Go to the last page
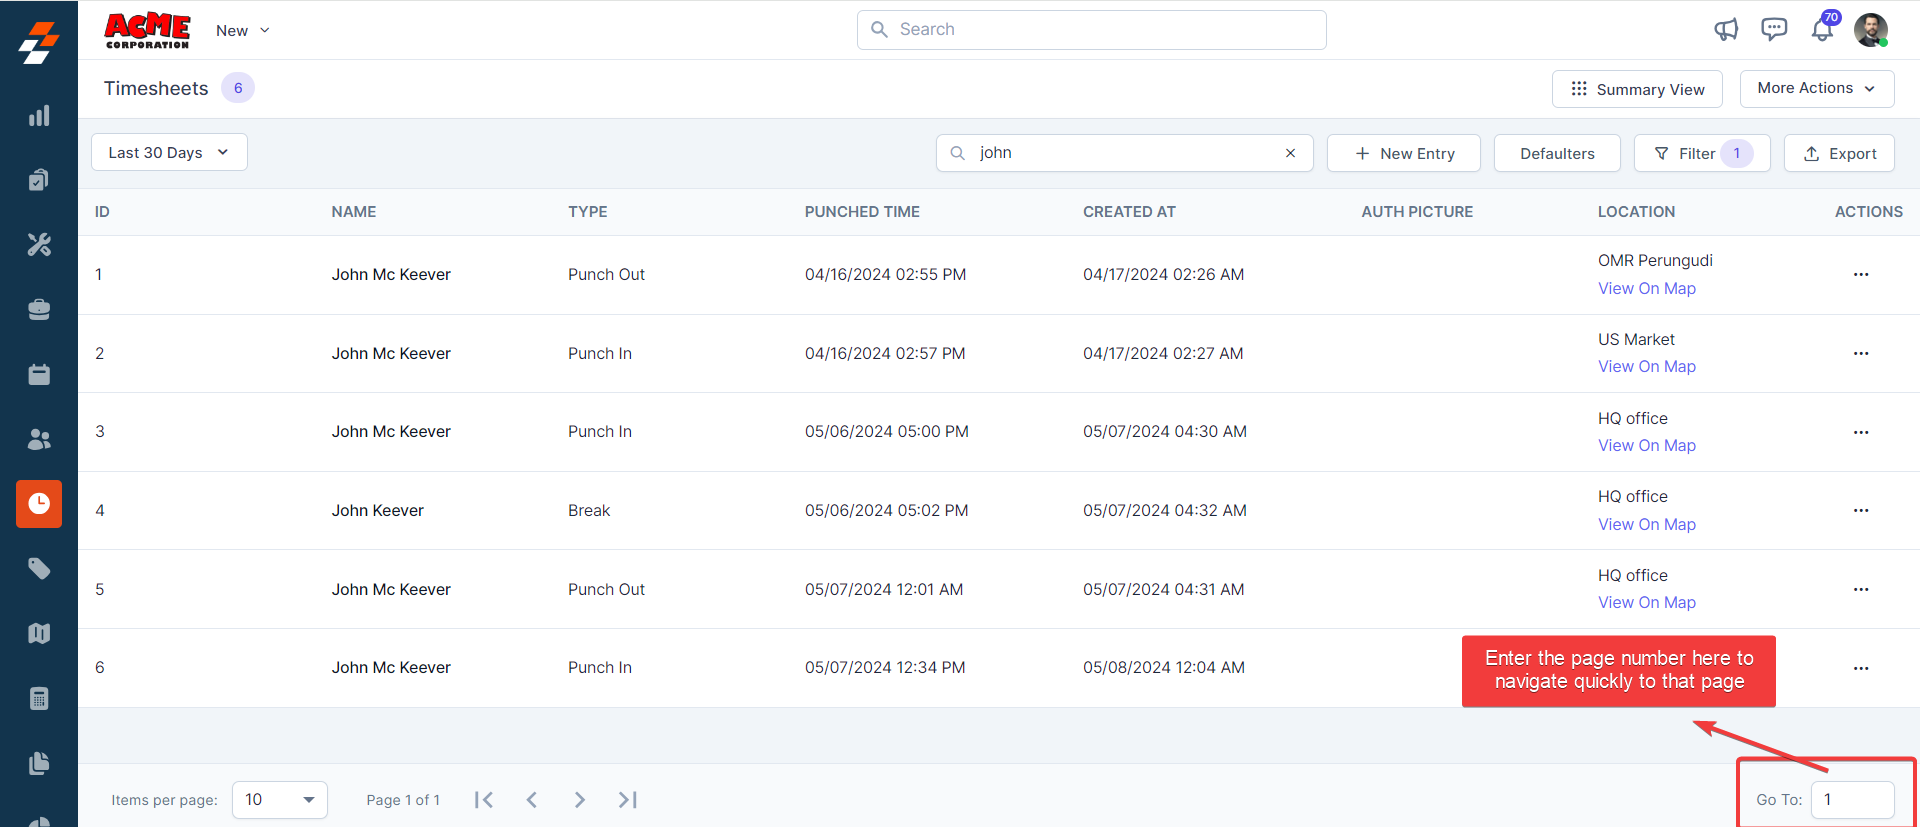 [x=627, y=800]
